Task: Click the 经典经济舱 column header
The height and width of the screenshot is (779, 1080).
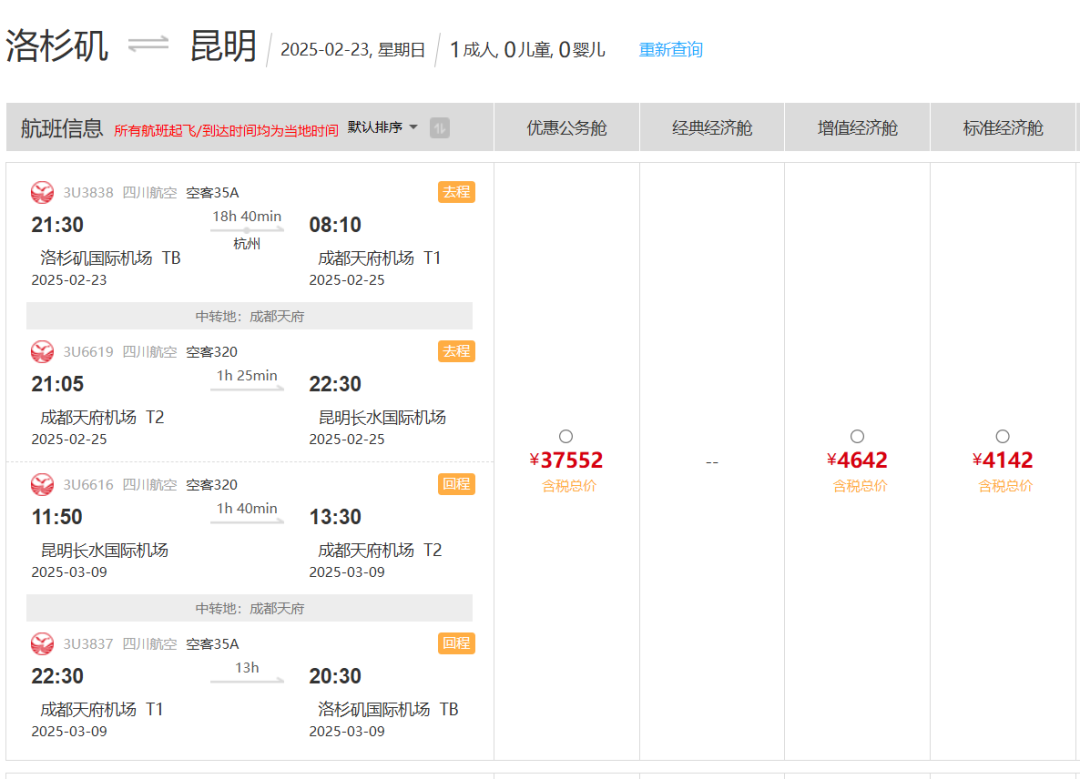Action: [712, 128]
